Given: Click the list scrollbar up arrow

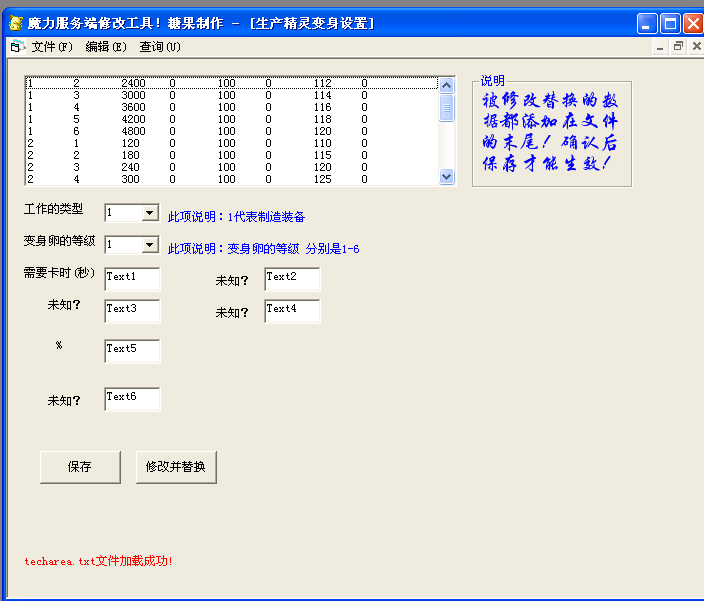Looking at the screenshot, I should point(447,85).
